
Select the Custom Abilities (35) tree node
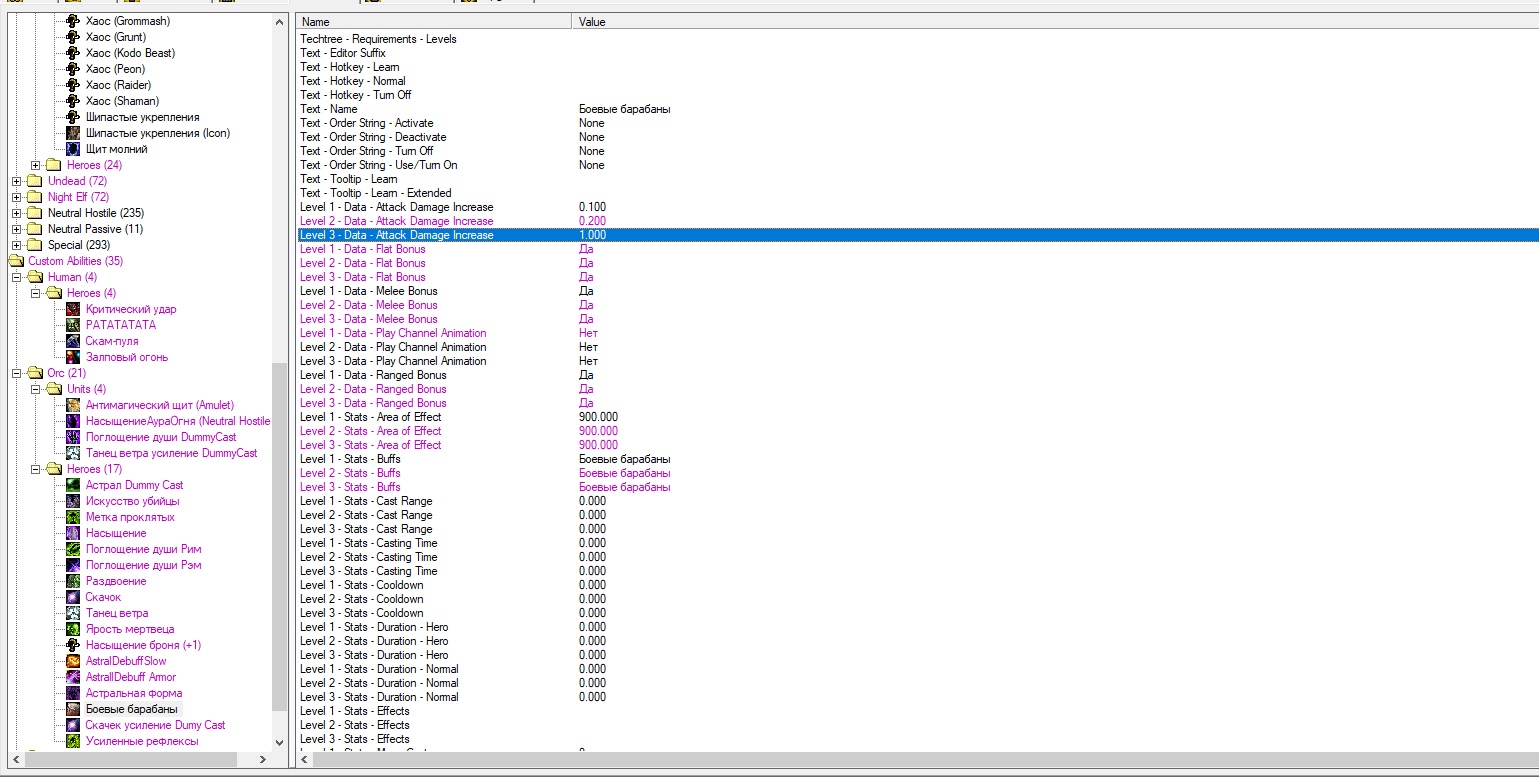(x=76, y=261)
